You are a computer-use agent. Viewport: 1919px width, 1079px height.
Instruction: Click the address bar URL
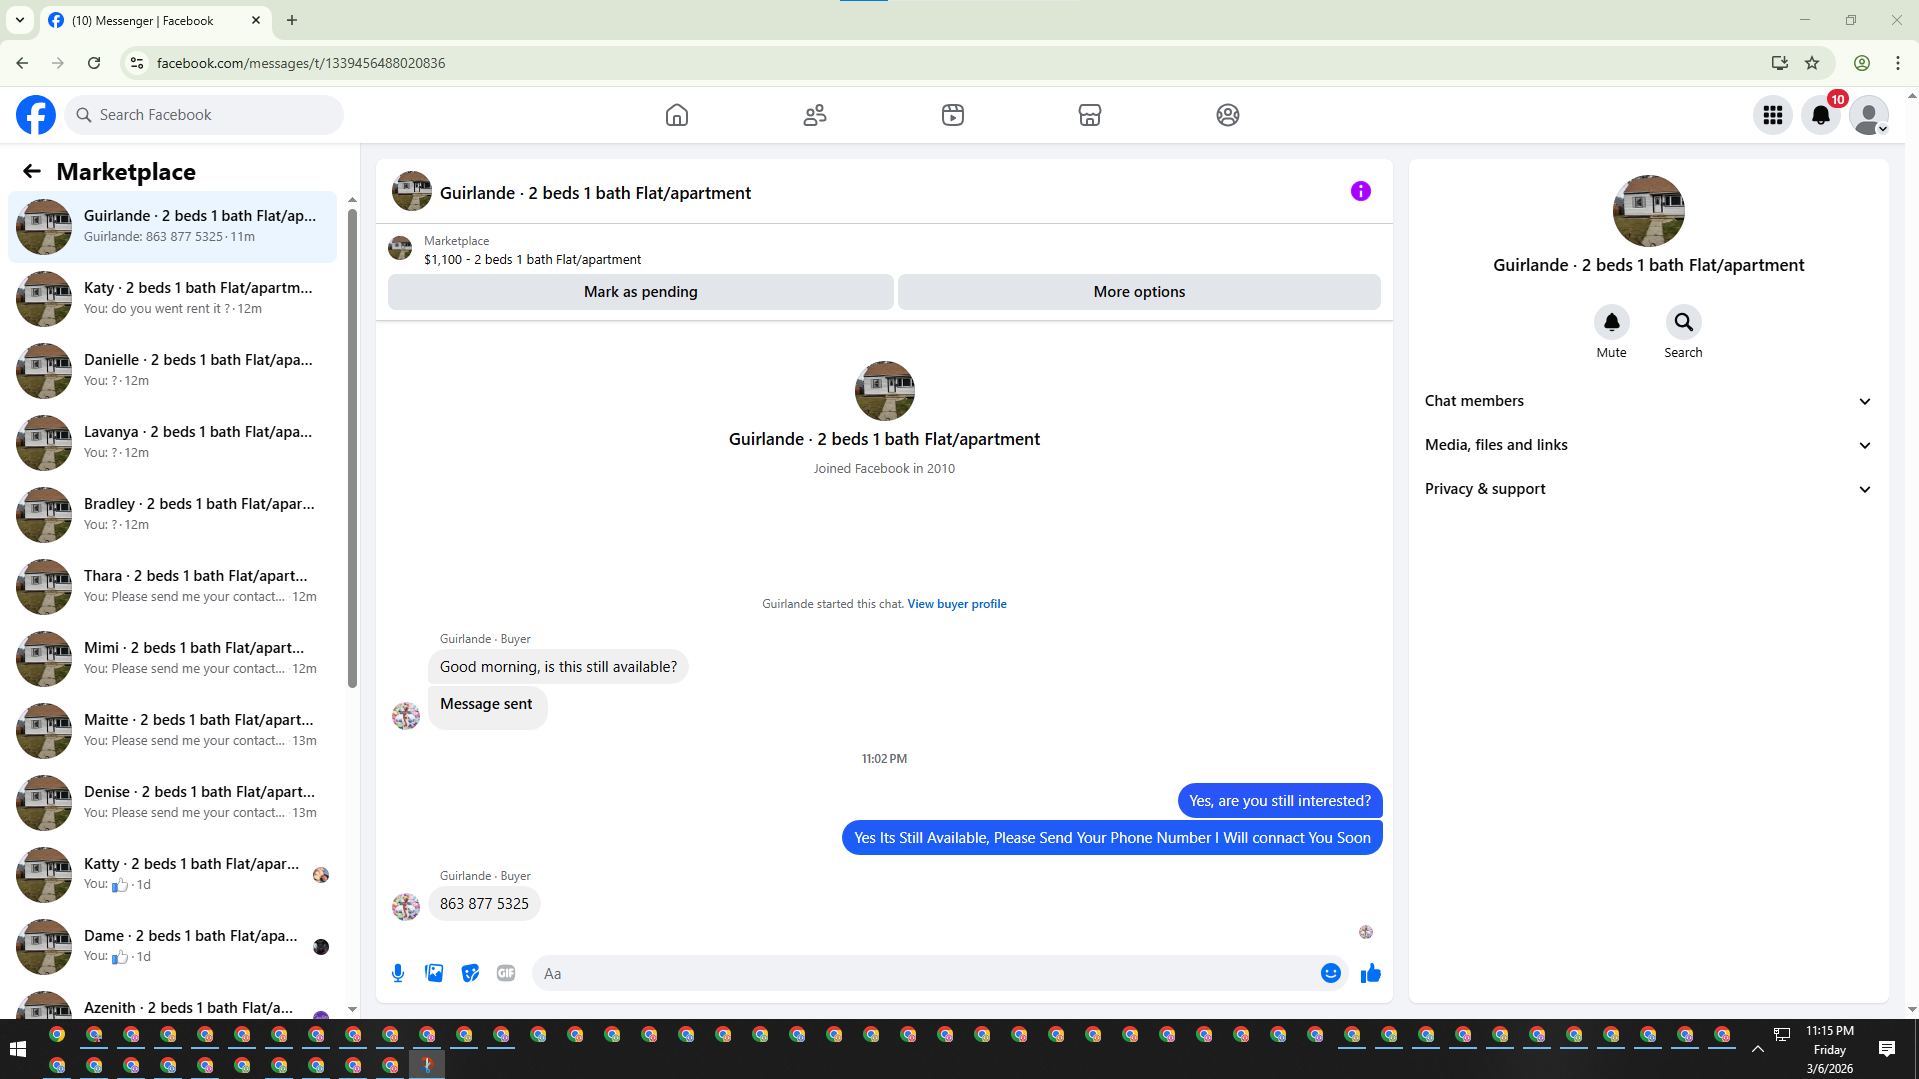pyautogui.click(x=301, y=63)
